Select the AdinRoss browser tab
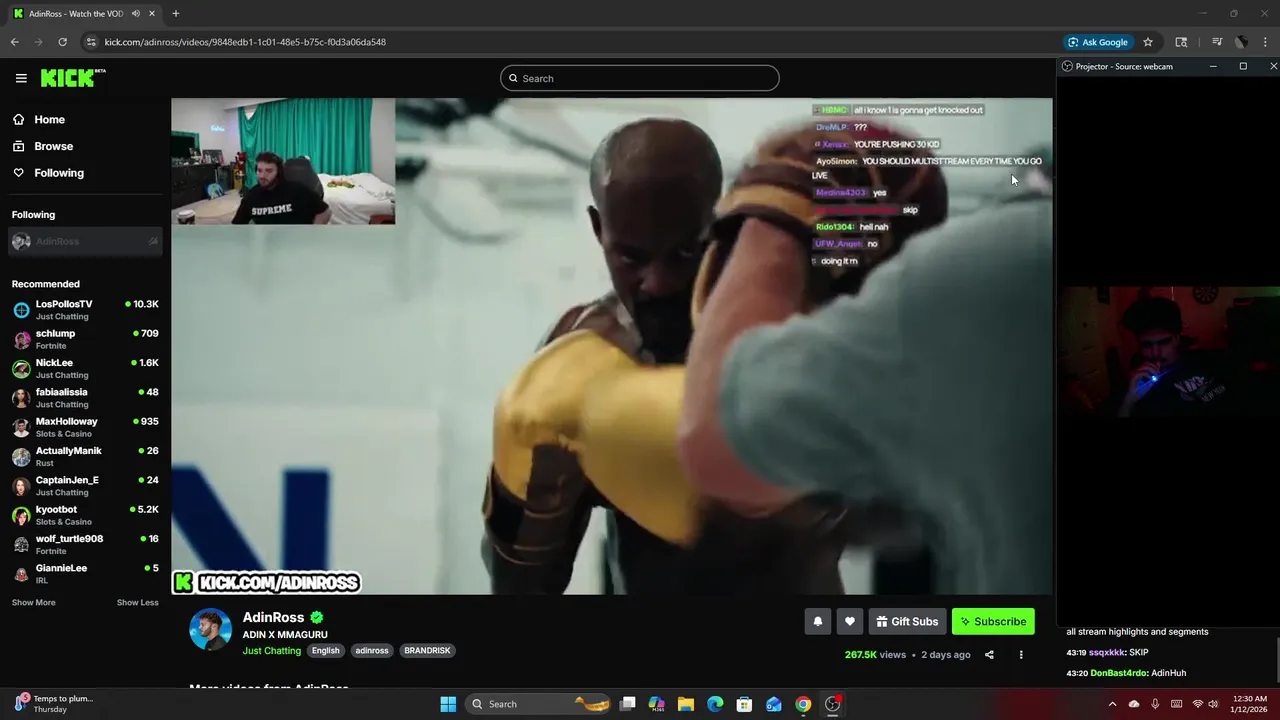This screenshot has height=720, width=1280. pyautogui.click(x=76, y=14)
